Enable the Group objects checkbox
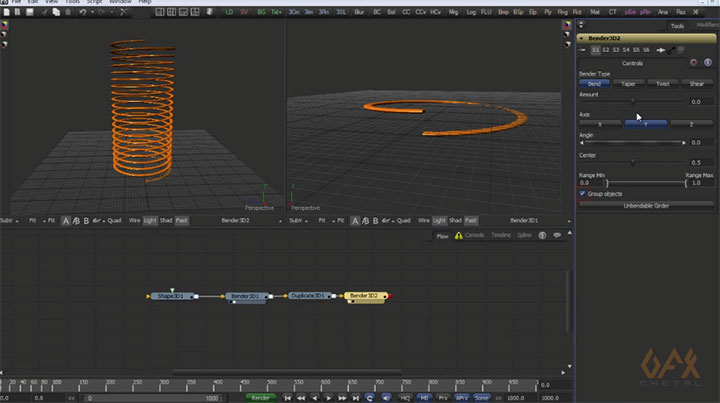Image resolution: width=720 pixels, height=403 pixels. [582, 194]
